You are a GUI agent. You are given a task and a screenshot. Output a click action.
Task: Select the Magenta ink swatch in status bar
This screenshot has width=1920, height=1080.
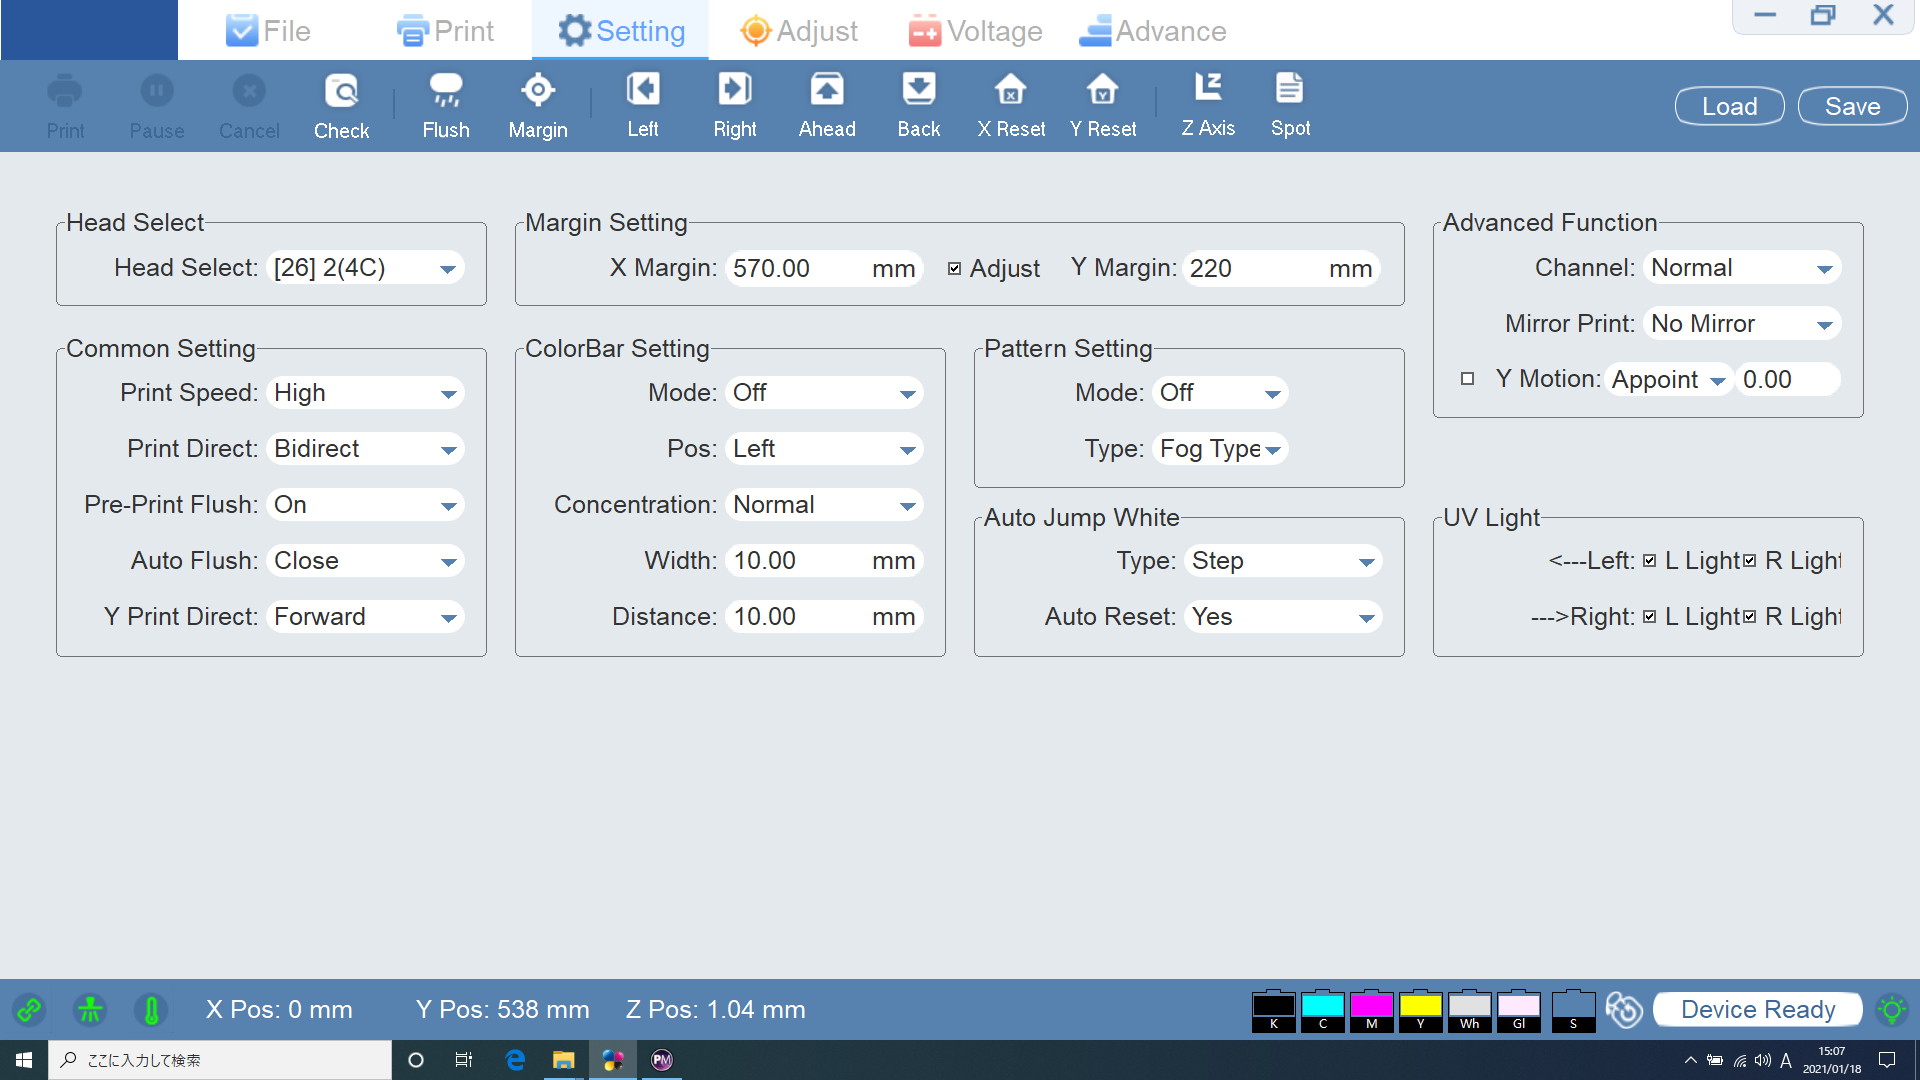[1372, 1010]
